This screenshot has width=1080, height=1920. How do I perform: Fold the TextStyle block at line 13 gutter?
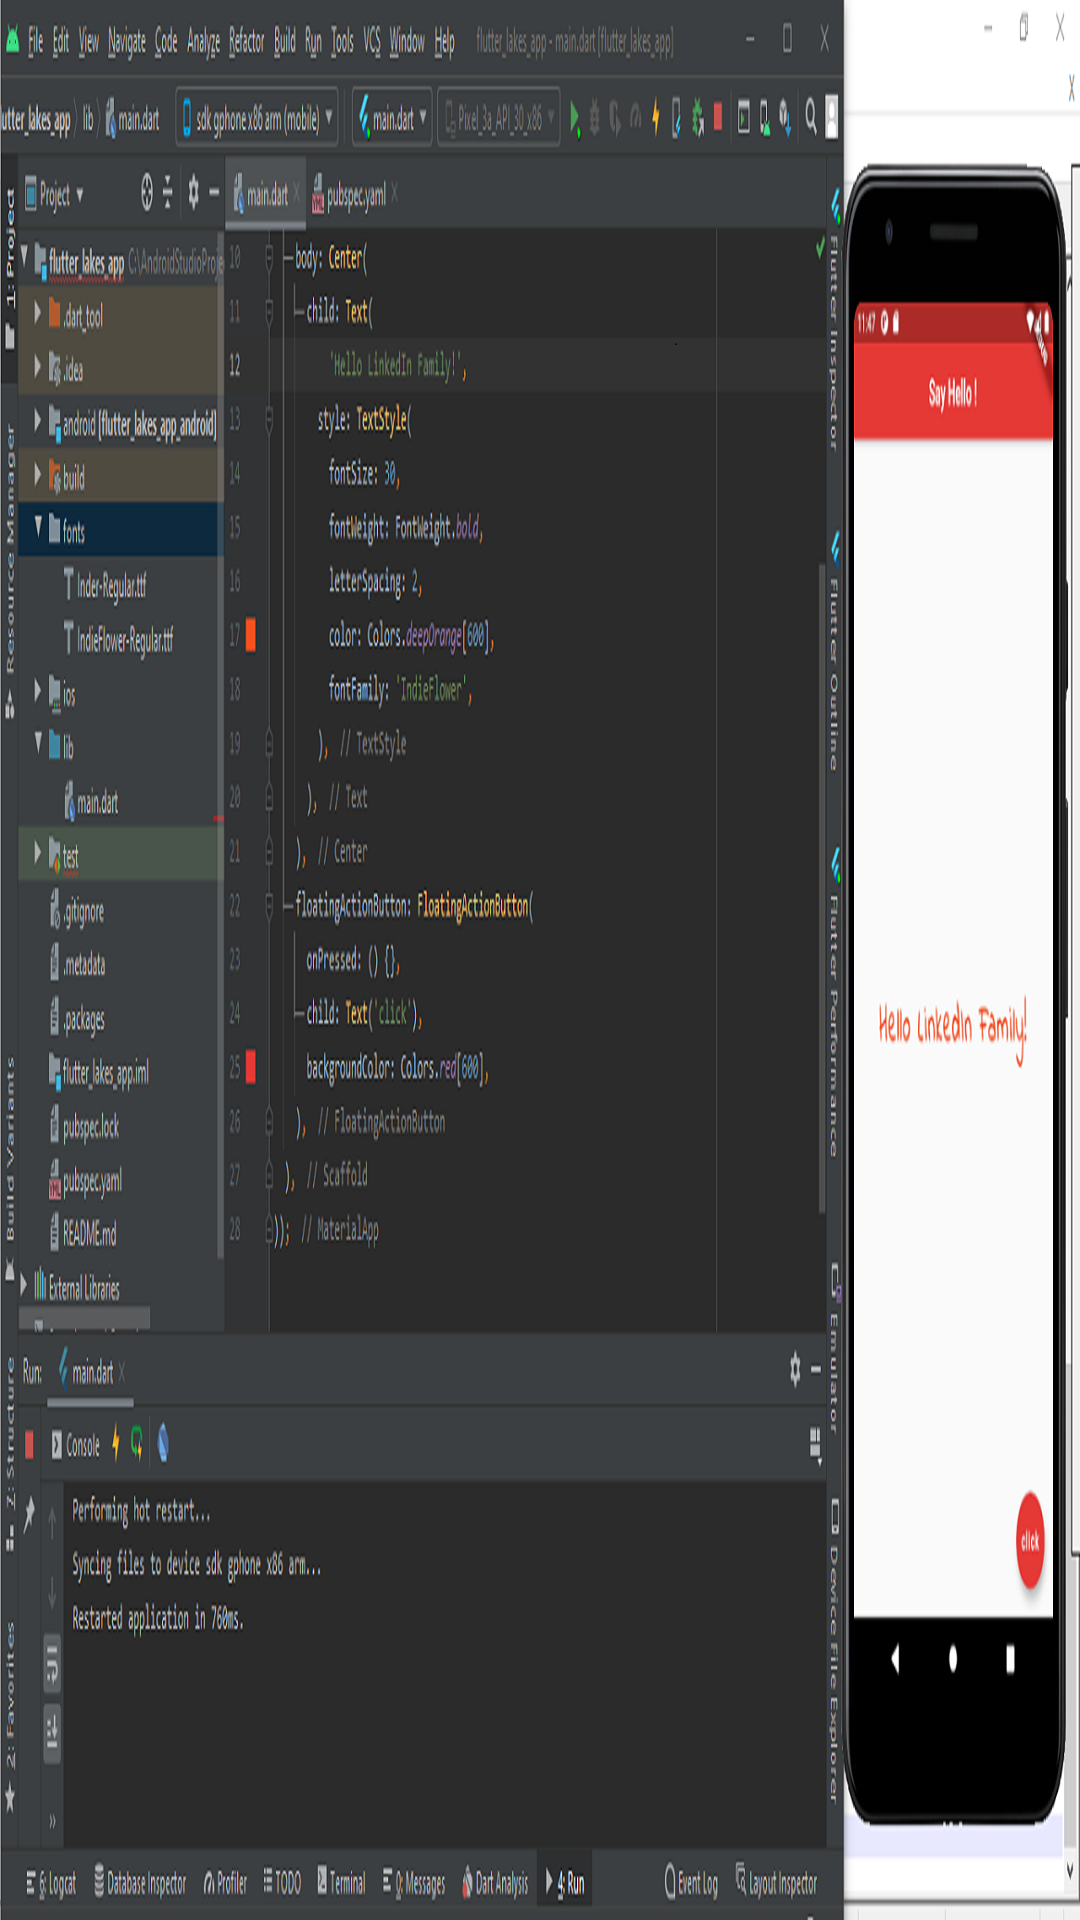pyautogui.click(x=269, y=420)
